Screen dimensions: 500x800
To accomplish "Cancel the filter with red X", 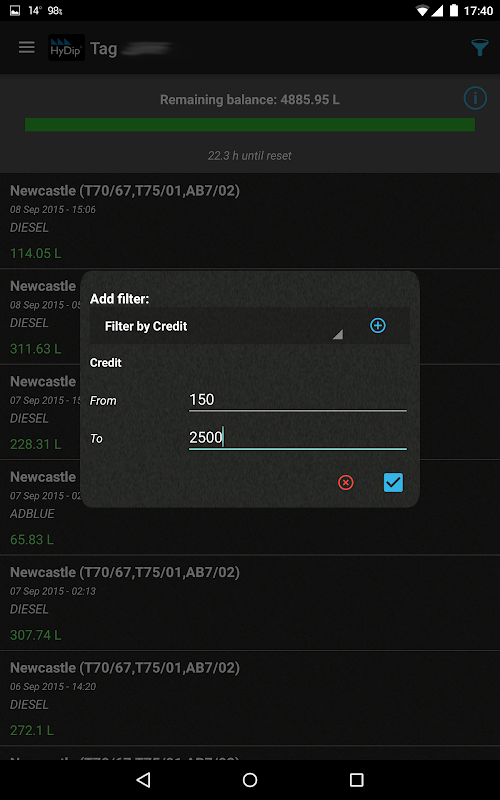I will (345, 482).
